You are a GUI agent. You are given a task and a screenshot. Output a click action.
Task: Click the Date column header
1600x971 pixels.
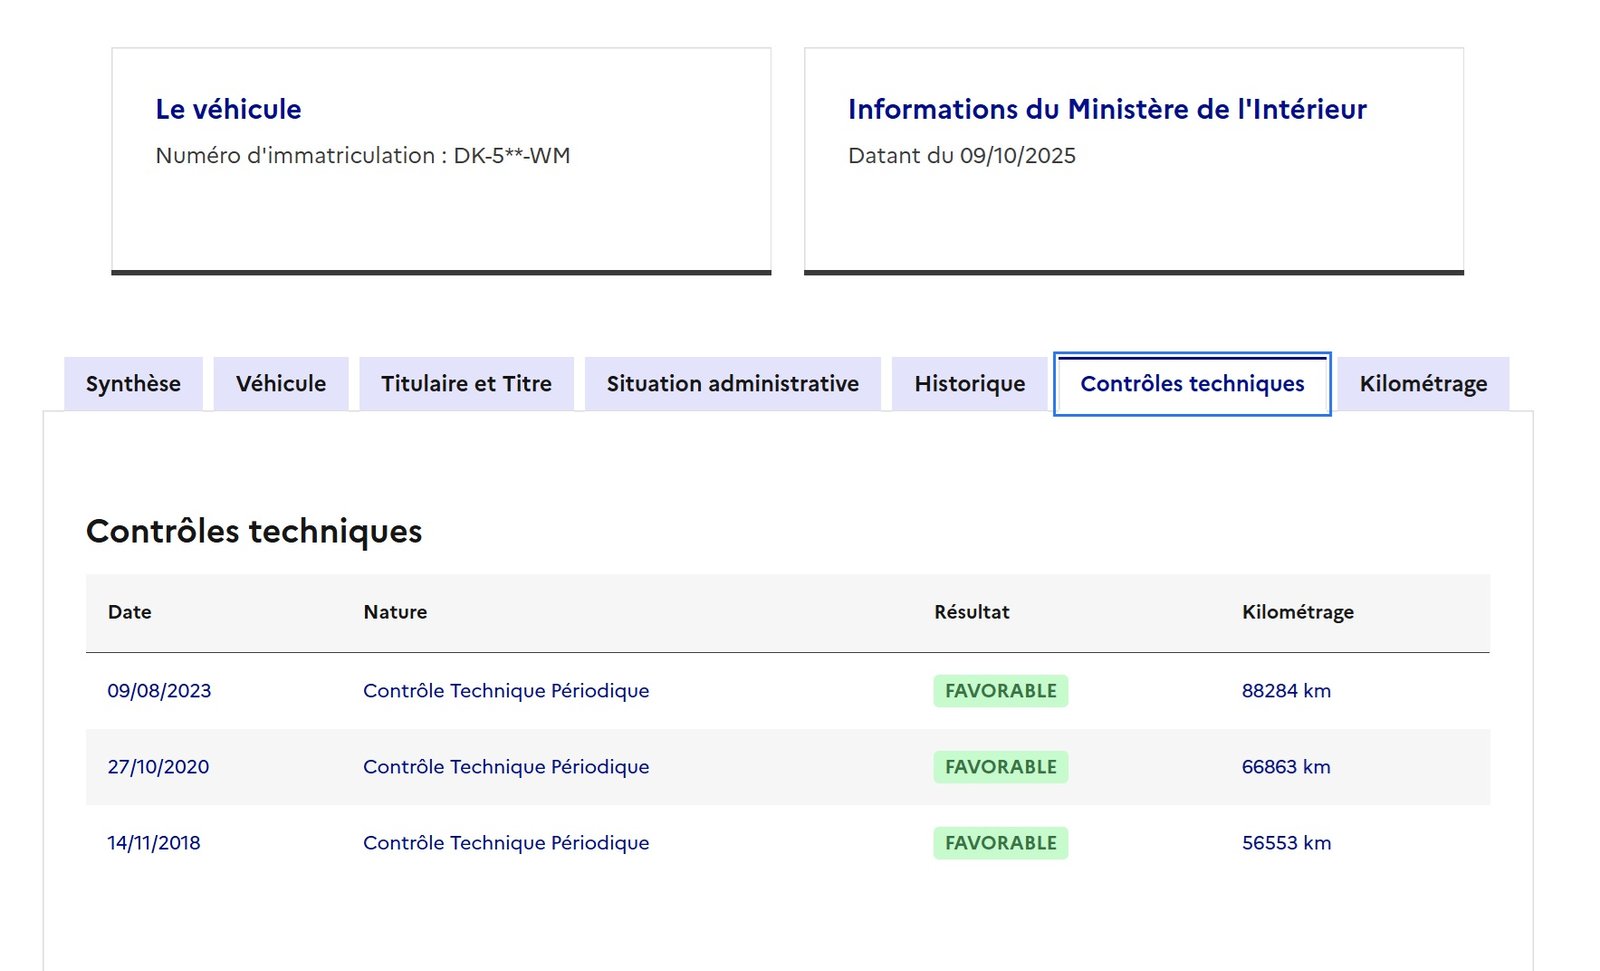point(130,612)
